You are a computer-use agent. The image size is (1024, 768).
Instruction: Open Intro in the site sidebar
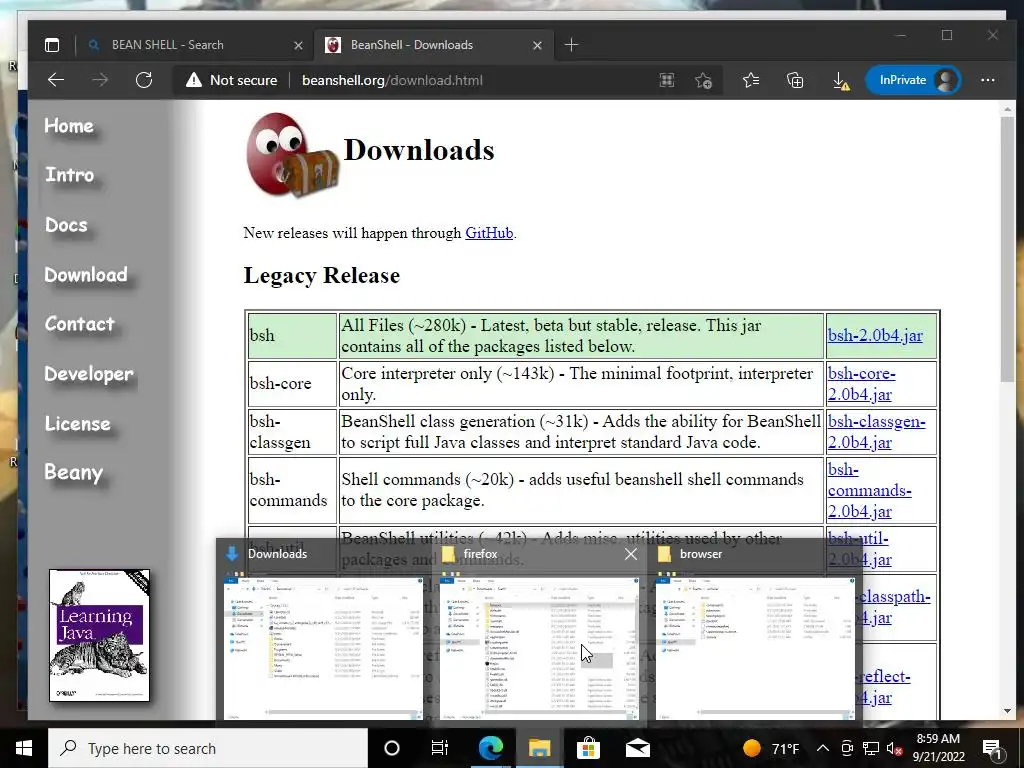point(70,175)
